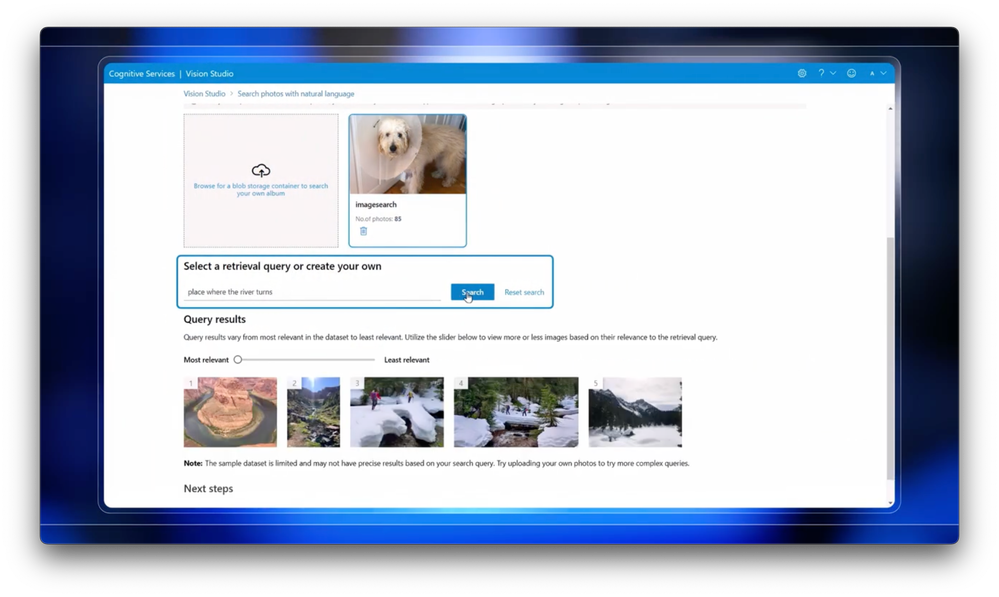999x597 pixels.
Task: Click the 'Vision Studio' header title
Action: (210, 74)
